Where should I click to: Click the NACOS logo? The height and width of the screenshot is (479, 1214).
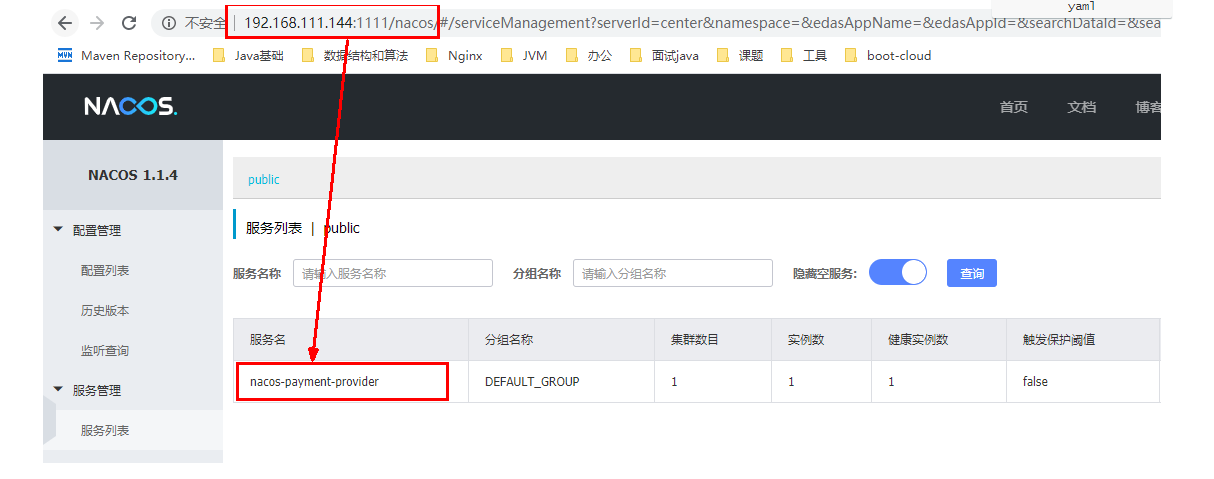coord(130,106)
